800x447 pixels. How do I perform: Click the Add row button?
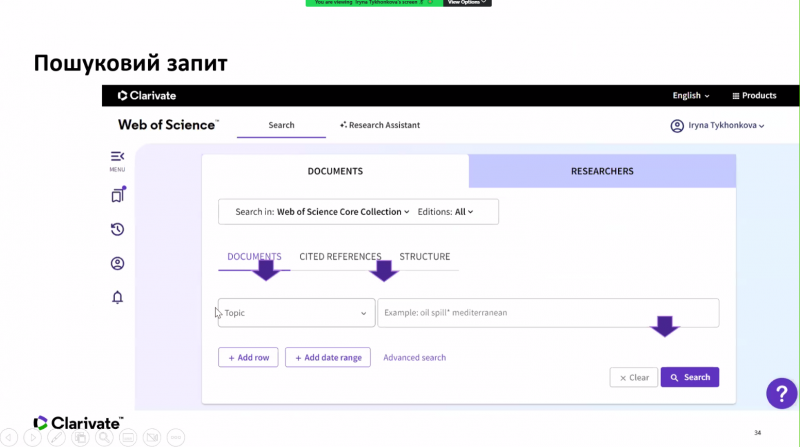pos(248,357)
